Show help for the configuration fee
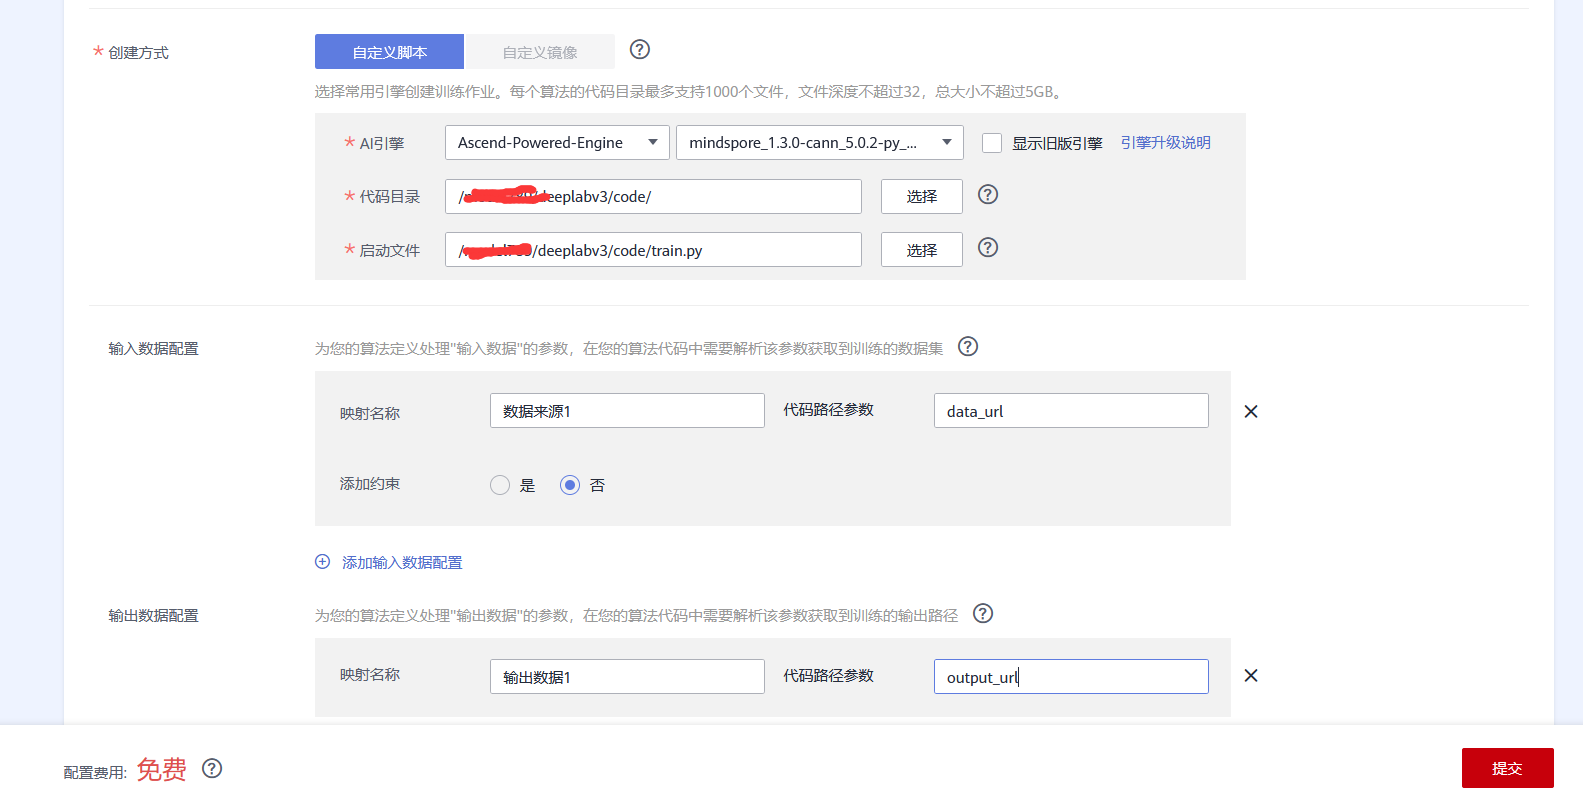 [212, 768]
